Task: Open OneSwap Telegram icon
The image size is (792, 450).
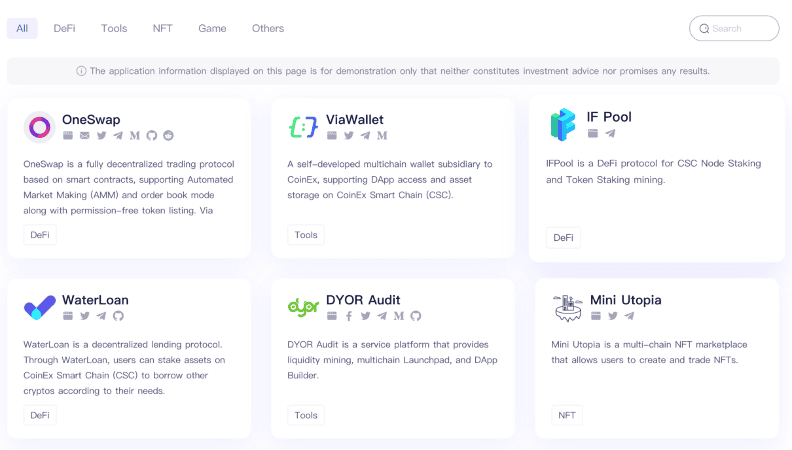Action: [118, 135]
